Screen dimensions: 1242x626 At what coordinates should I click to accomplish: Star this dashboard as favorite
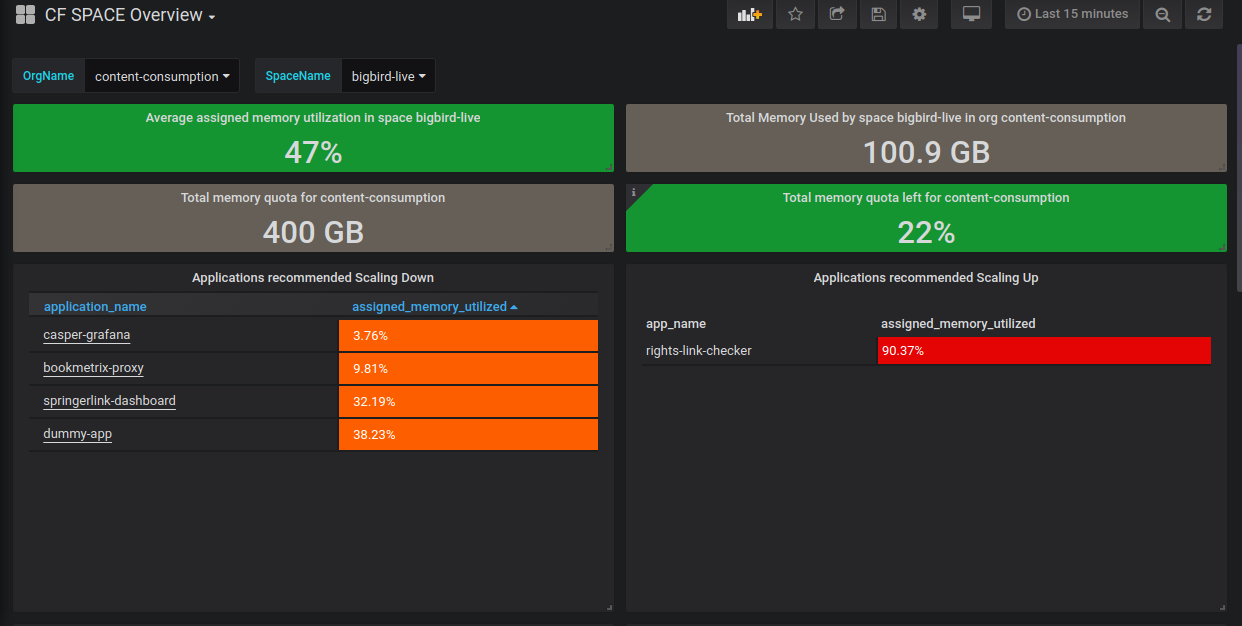click(795, 14)
